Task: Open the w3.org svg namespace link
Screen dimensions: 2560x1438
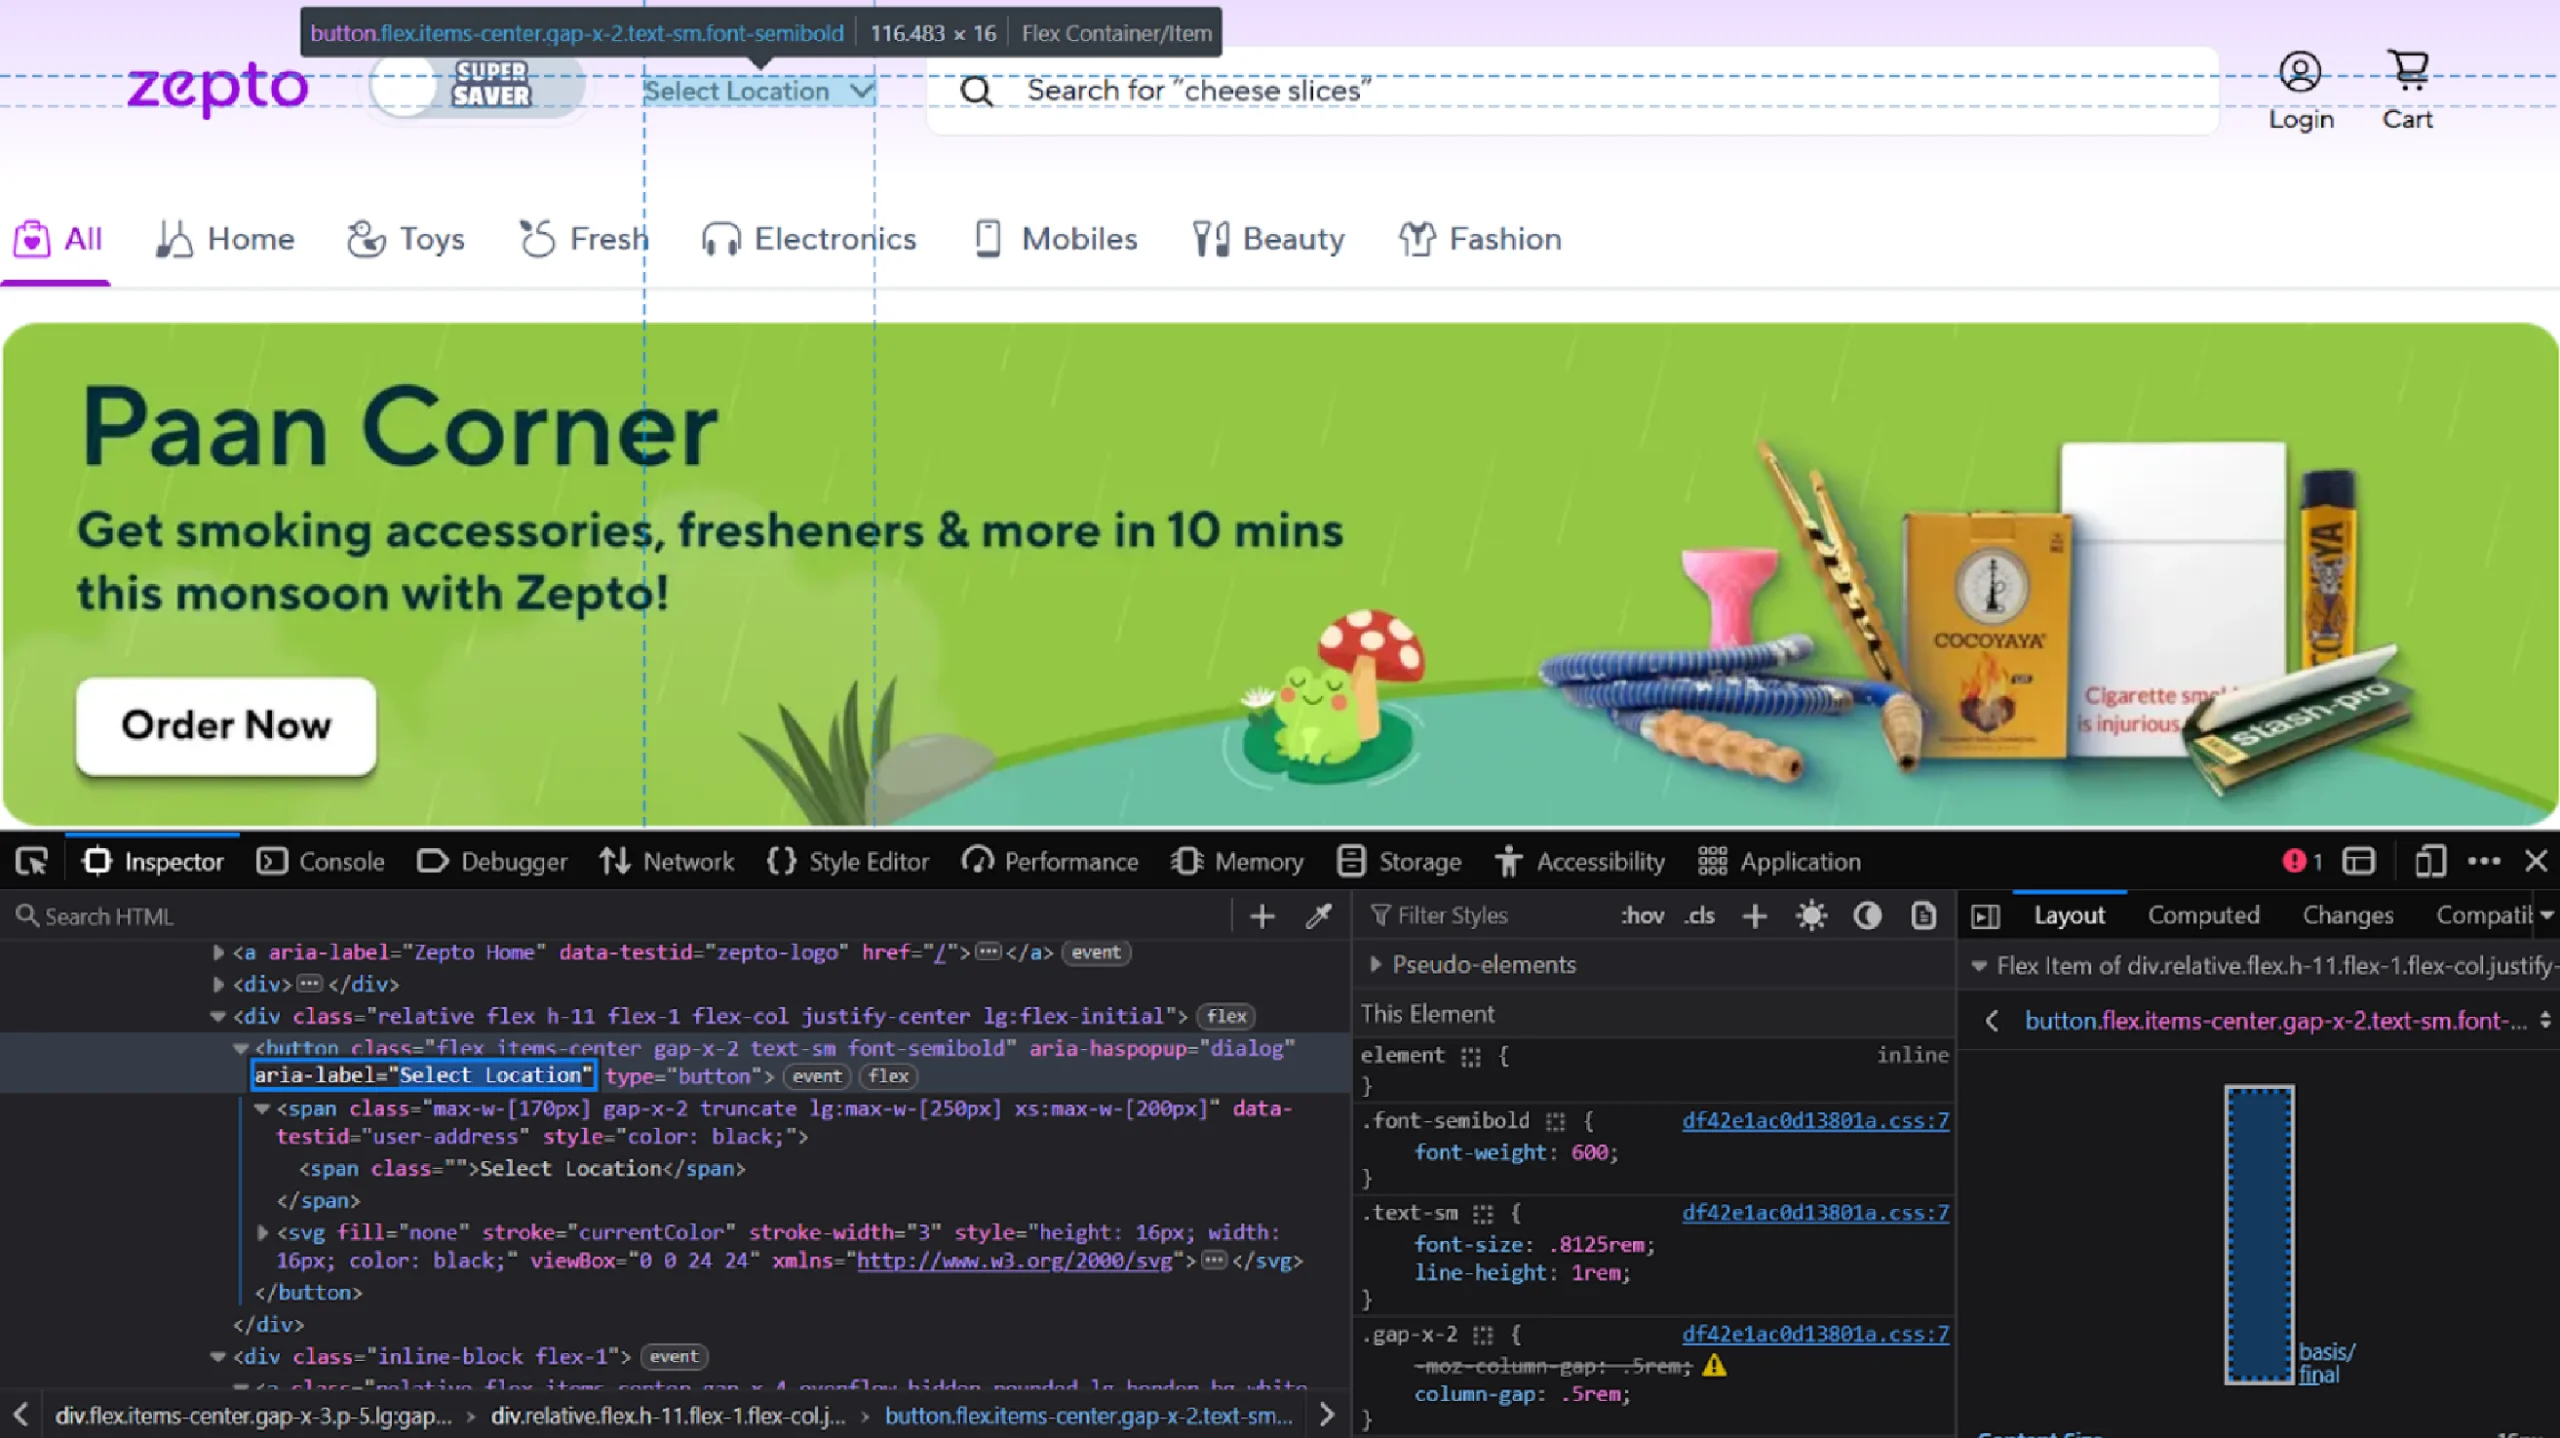Action: tap(1014, 1260)
